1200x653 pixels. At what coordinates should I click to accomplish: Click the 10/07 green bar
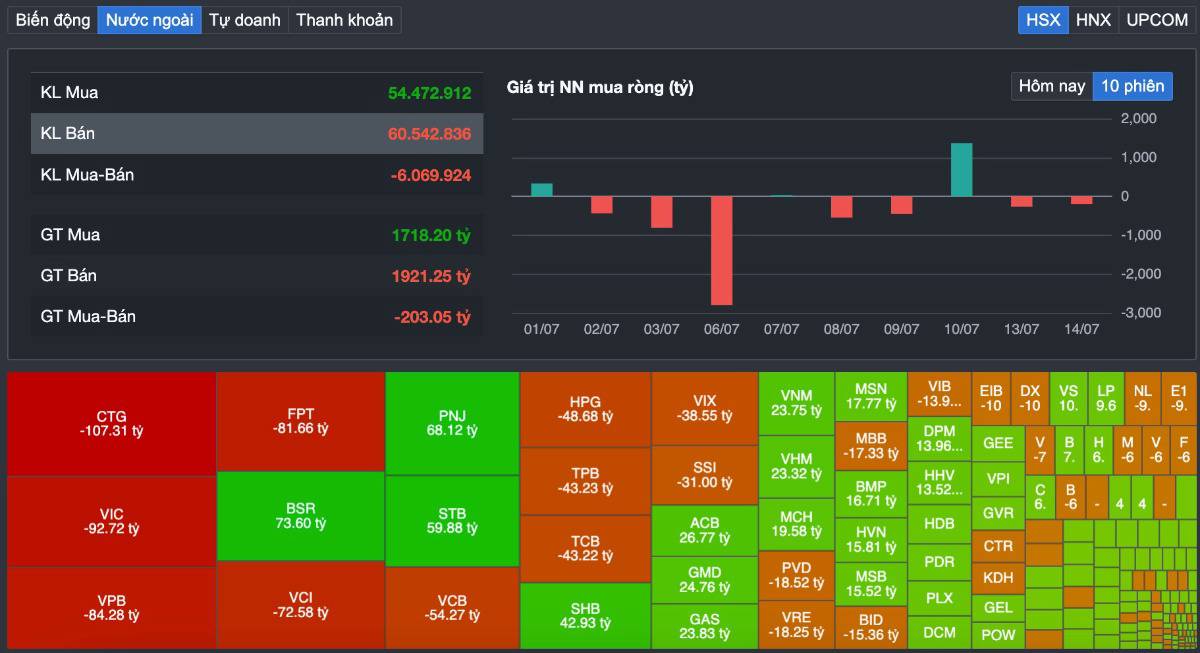click(x=961, y=169)
